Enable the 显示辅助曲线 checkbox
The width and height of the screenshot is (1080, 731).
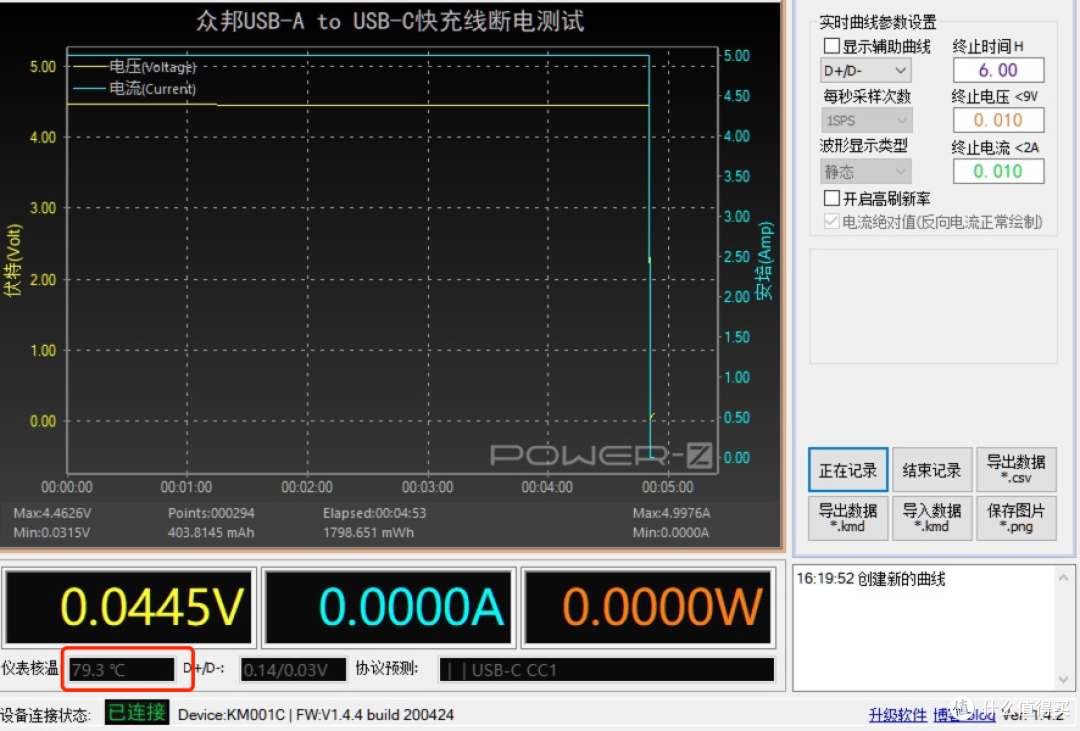point(832,46)
